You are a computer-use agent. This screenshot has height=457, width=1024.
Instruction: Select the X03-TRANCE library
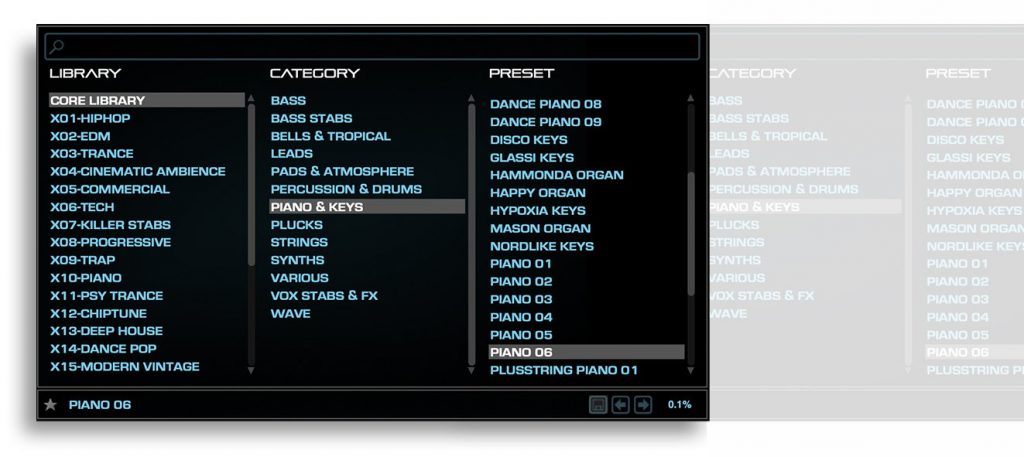coord(92,154)
